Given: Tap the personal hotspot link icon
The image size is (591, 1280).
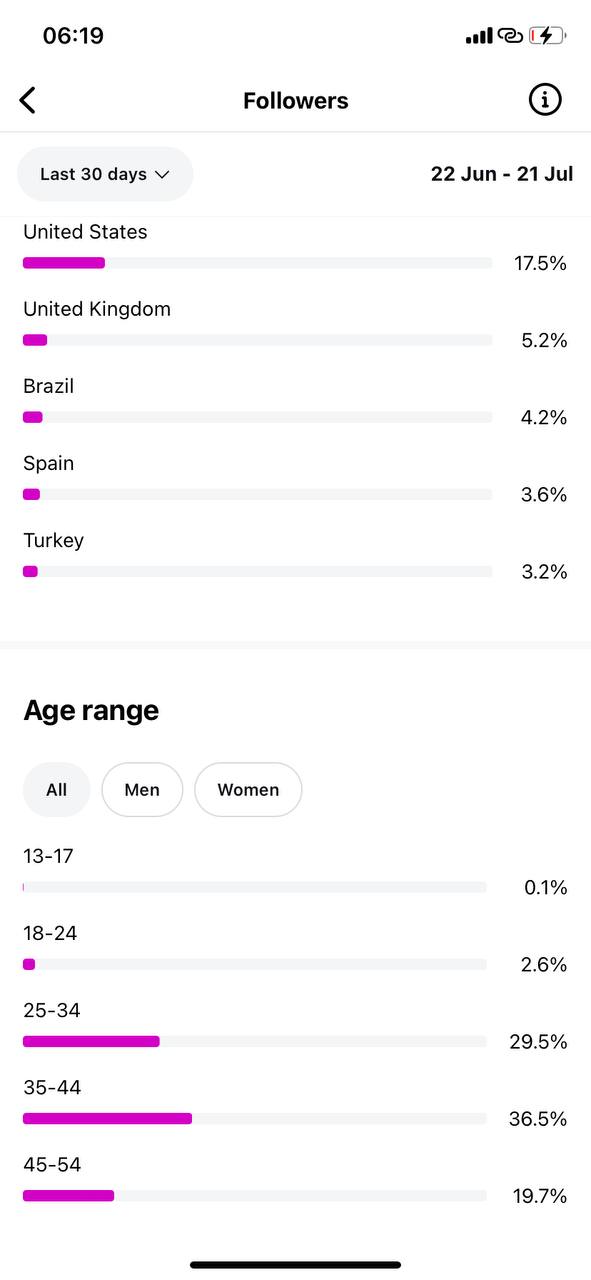Looking at the screenshot, I should point(511,36).
